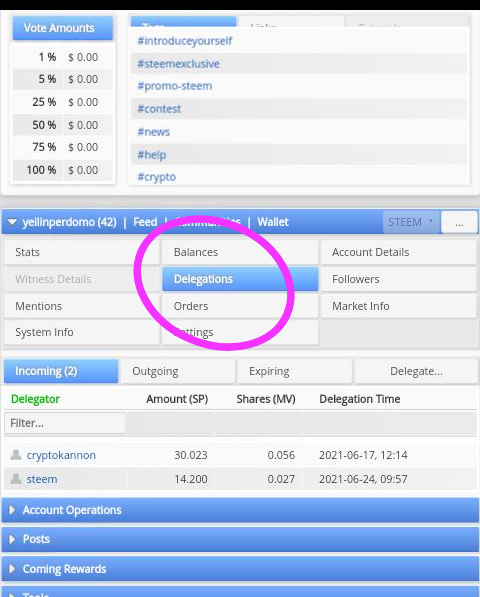The width and height of the screenshot is (480, 597).
Task: Click the 14.200 amount cell
Action: (x=191, y=479)
